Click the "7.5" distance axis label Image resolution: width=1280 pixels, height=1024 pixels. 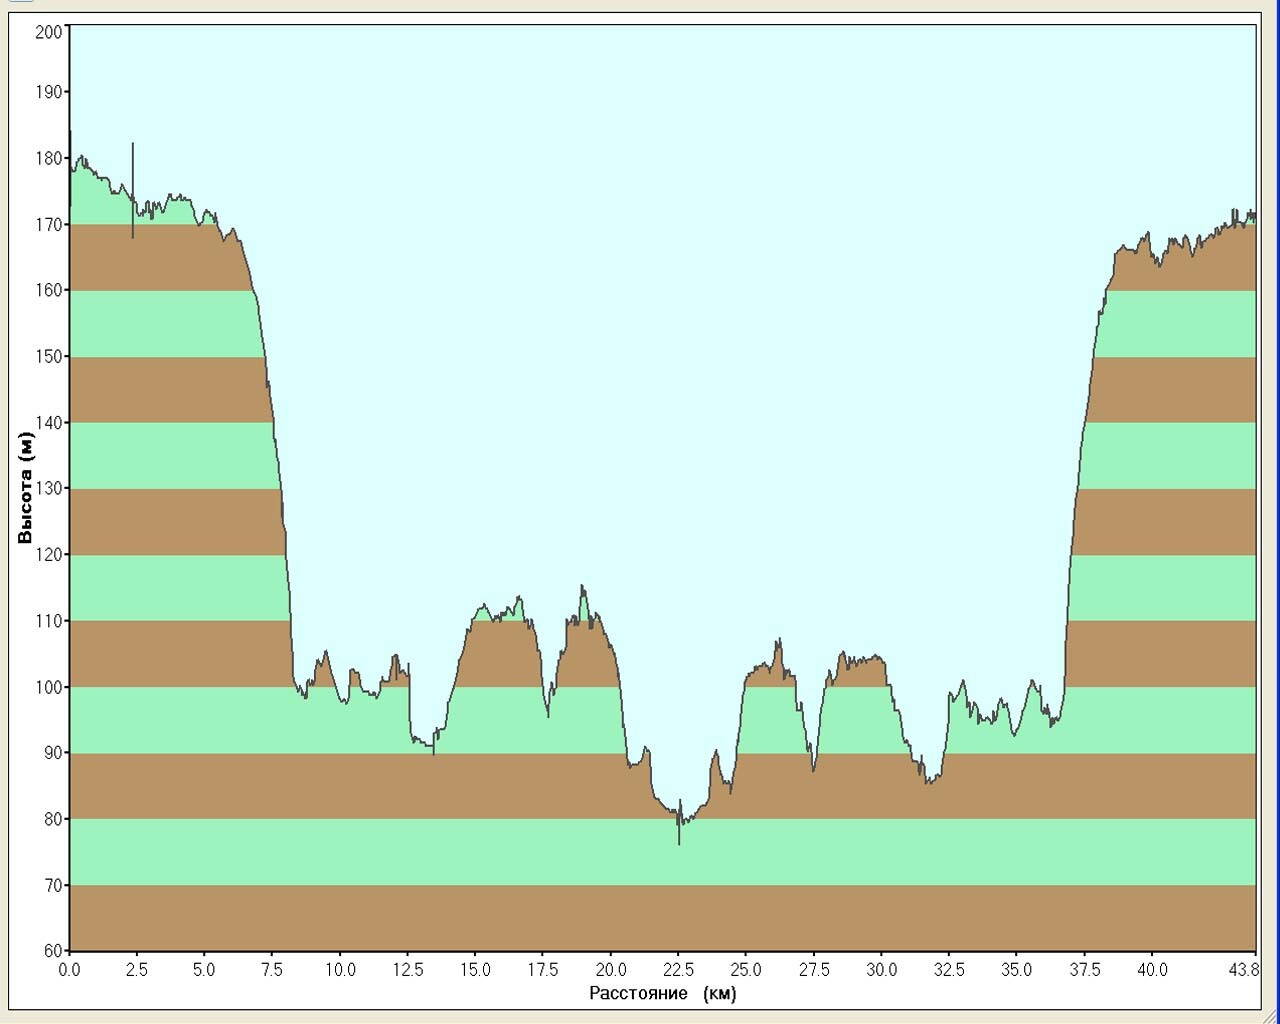tap(273, 969)
